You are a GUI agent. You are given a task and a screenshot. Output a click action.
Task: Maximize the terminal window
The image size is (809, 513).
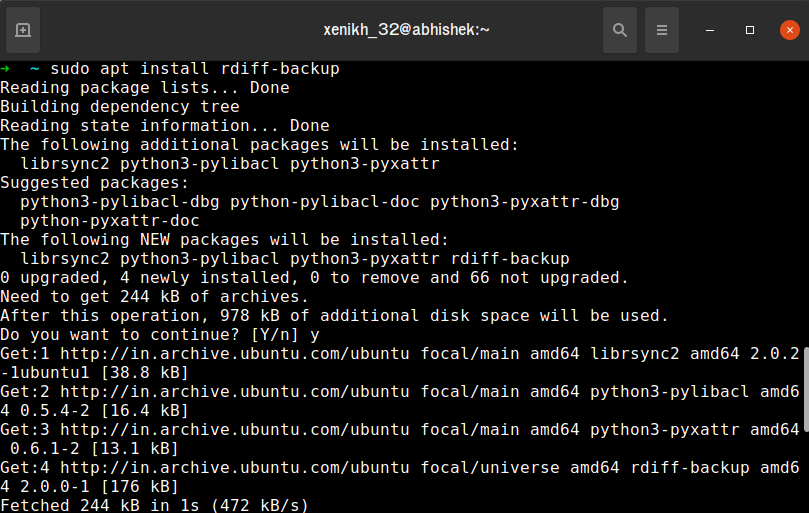(750, 30)
